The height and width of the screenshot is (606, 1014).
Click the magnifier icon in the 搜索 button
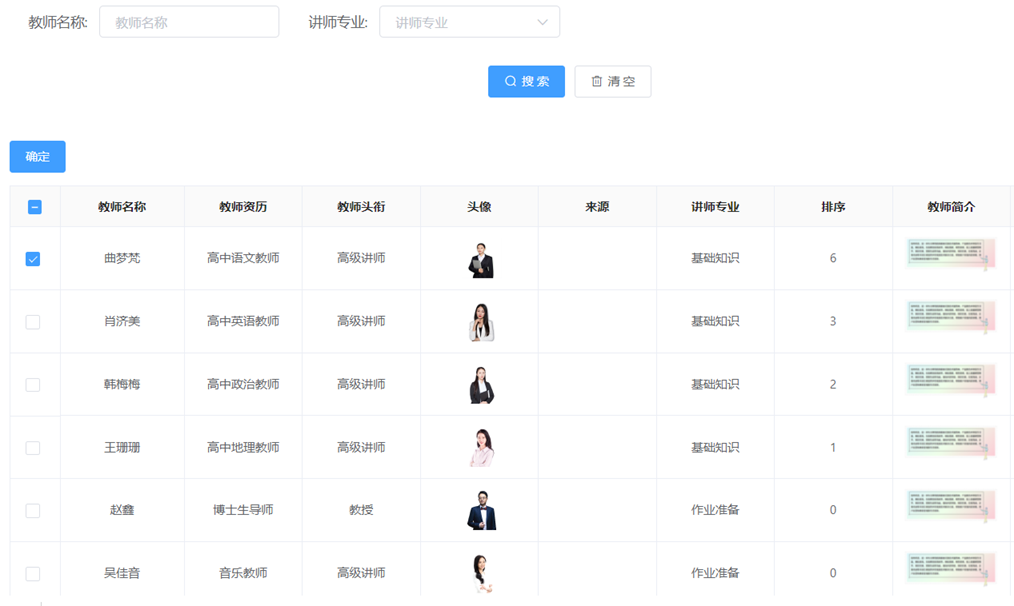(508, 81)
